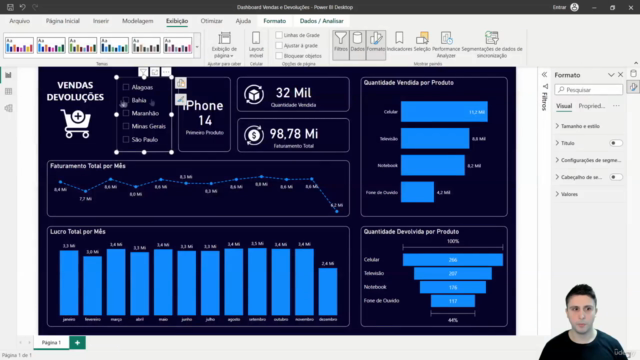
Task: Click the Undo arrow in title bar
Action: 22,7
